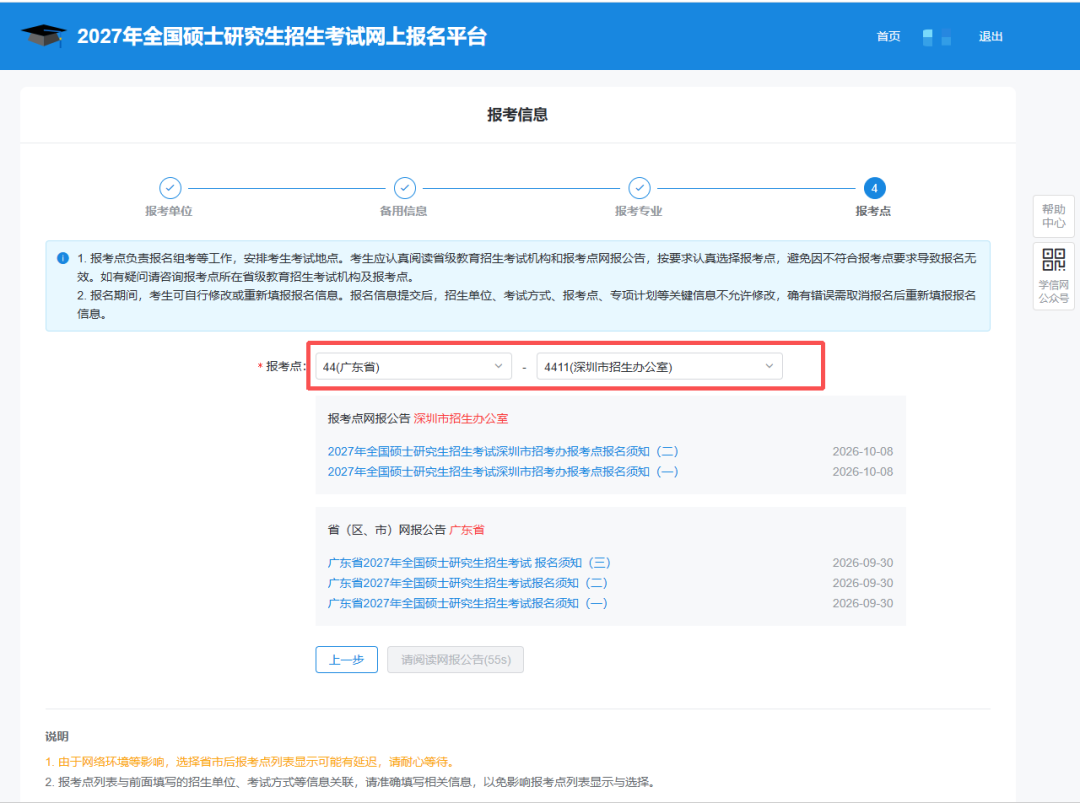The width and height of the screenshot is (1080, 803).
Task: Click the red 广东省 text
Action: point(466,530)
